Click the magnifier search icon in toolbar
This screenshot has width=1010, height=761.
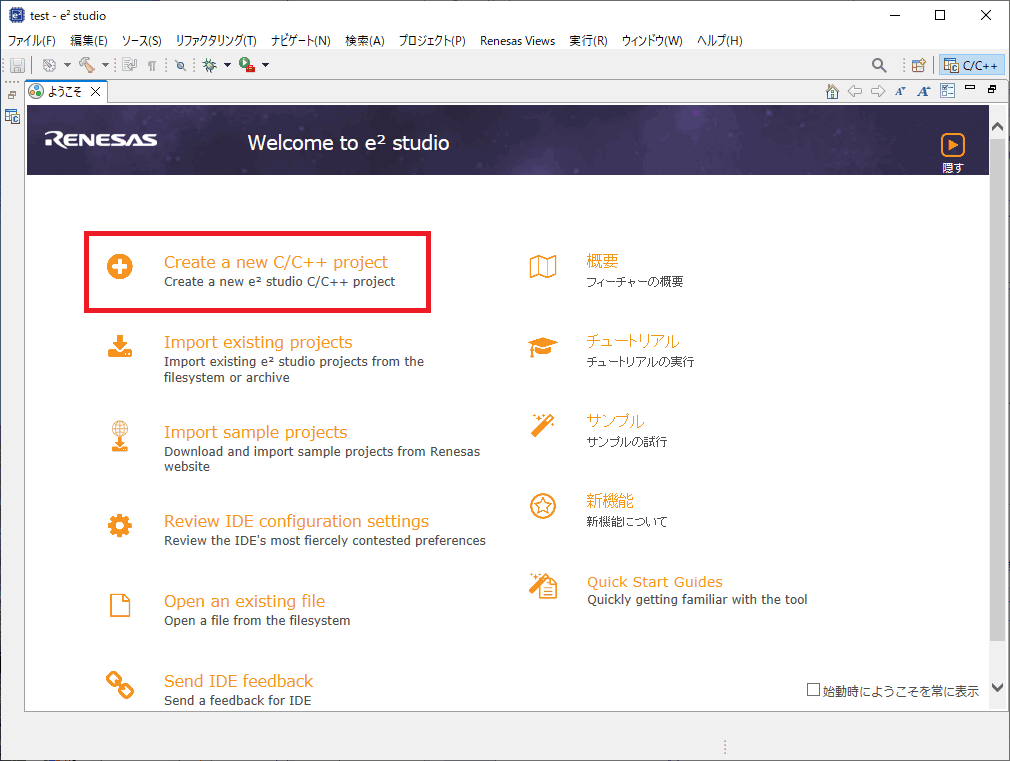pos(879,65)
